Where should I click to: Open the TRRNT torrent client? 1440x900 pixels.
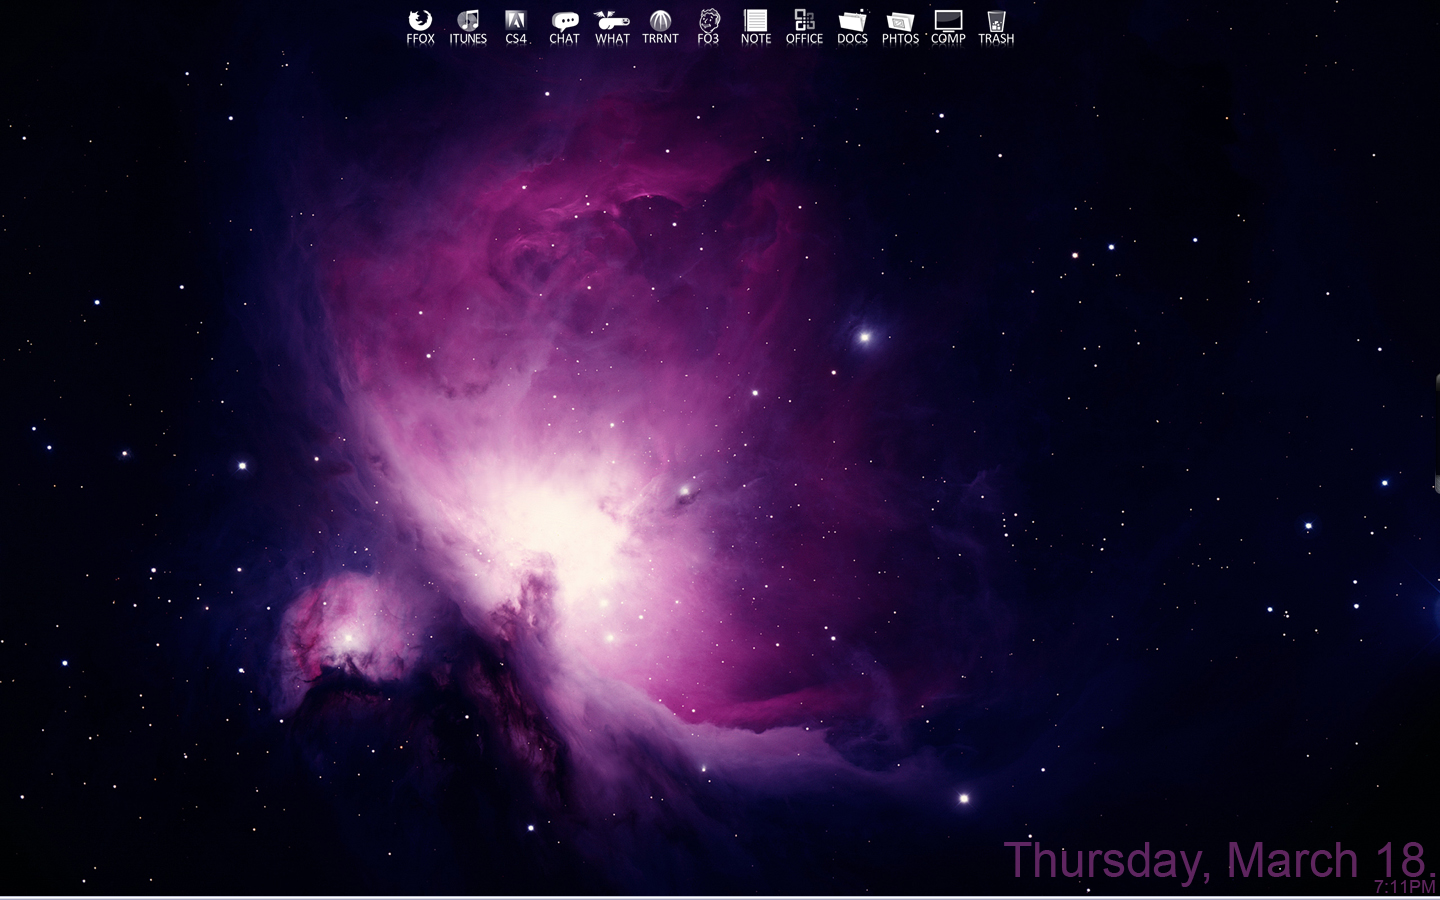tap(660, 20)
